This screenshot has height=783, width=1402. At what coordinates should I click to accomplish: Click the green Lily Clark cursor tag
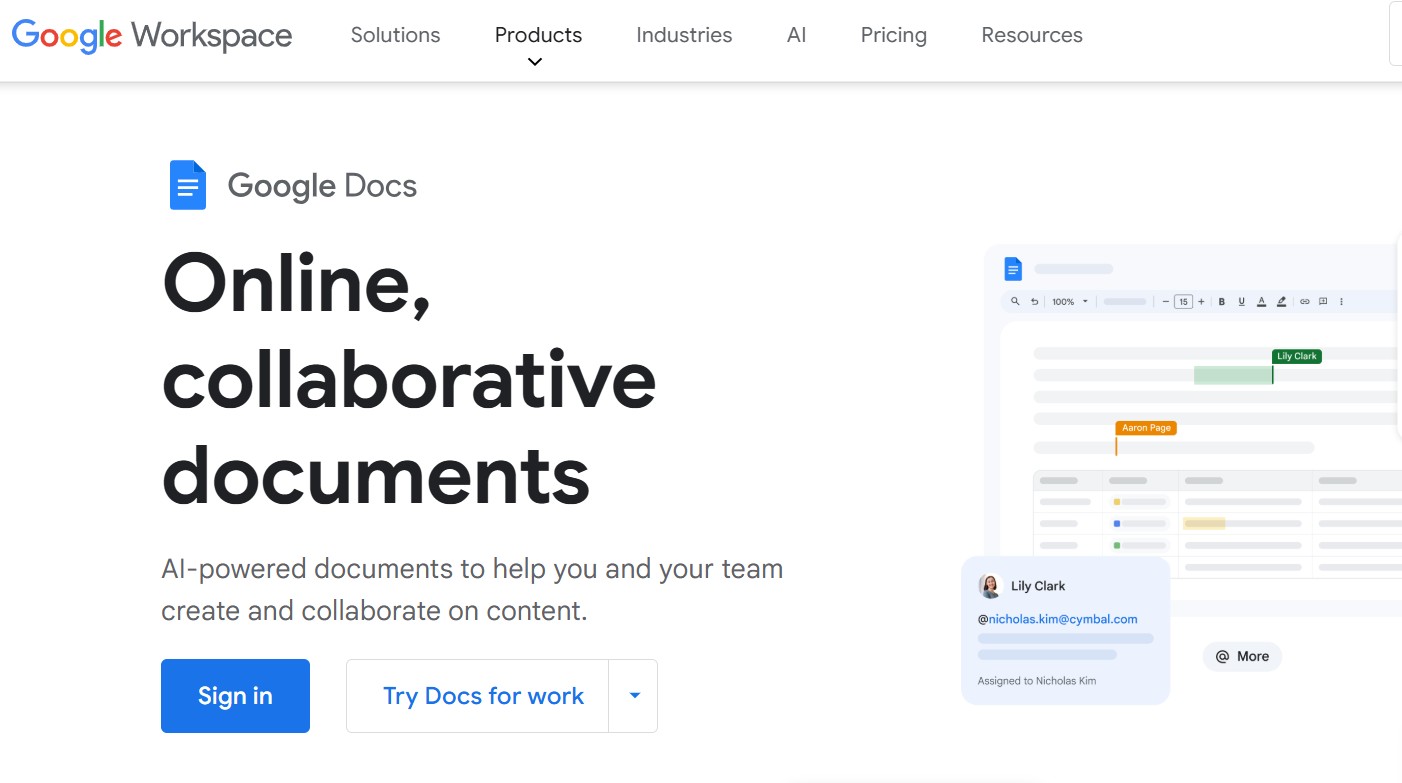pos(1297,356)
